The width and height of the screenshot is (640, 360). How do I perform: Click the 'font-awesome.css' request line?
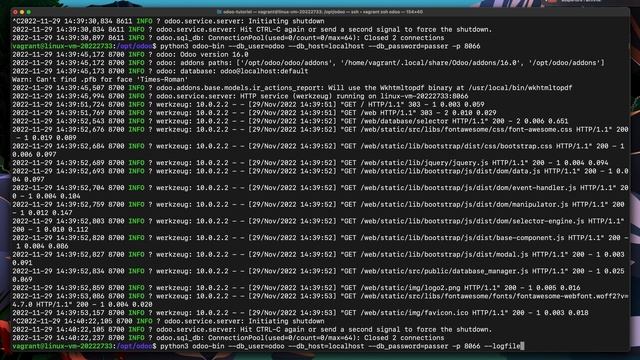click(320, 133)
